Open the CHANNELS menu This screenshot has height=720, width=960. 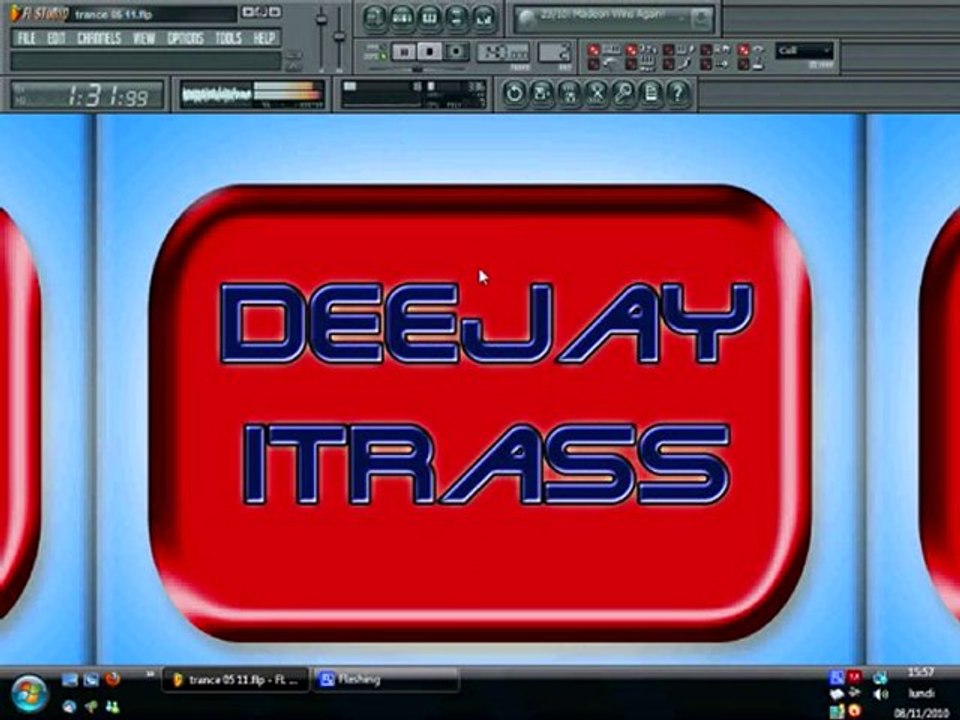click(x=99, y=39)
